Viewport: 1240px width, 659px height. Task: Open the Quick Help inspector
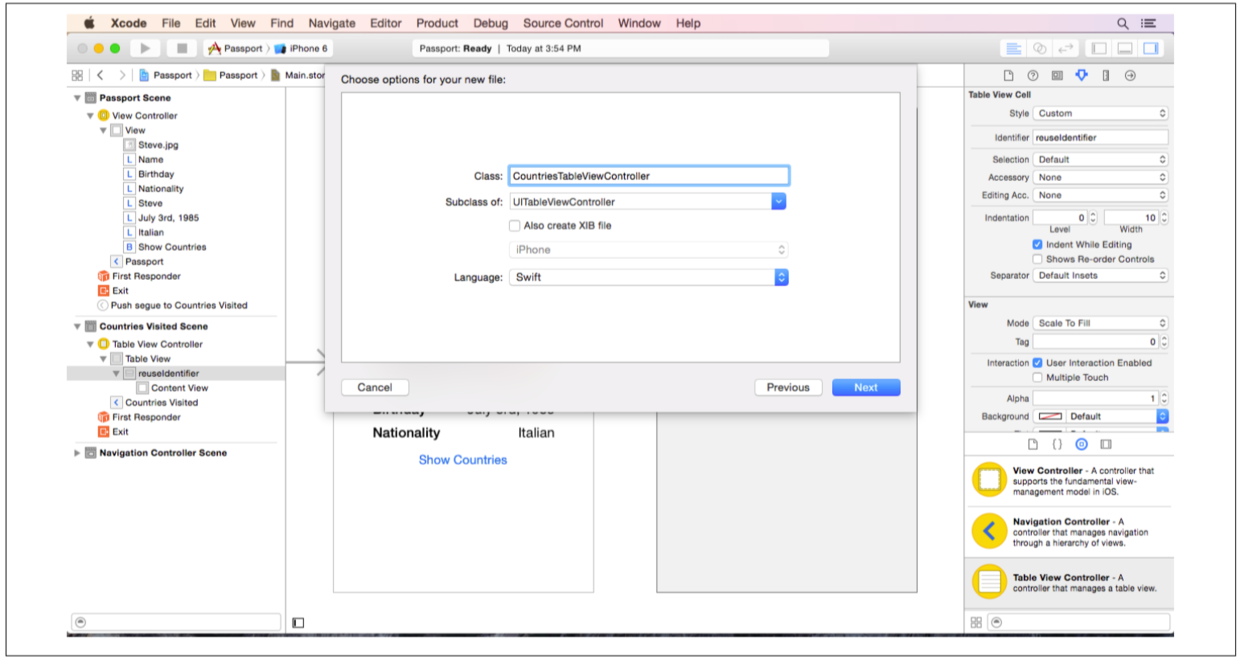pos(1032,75)
